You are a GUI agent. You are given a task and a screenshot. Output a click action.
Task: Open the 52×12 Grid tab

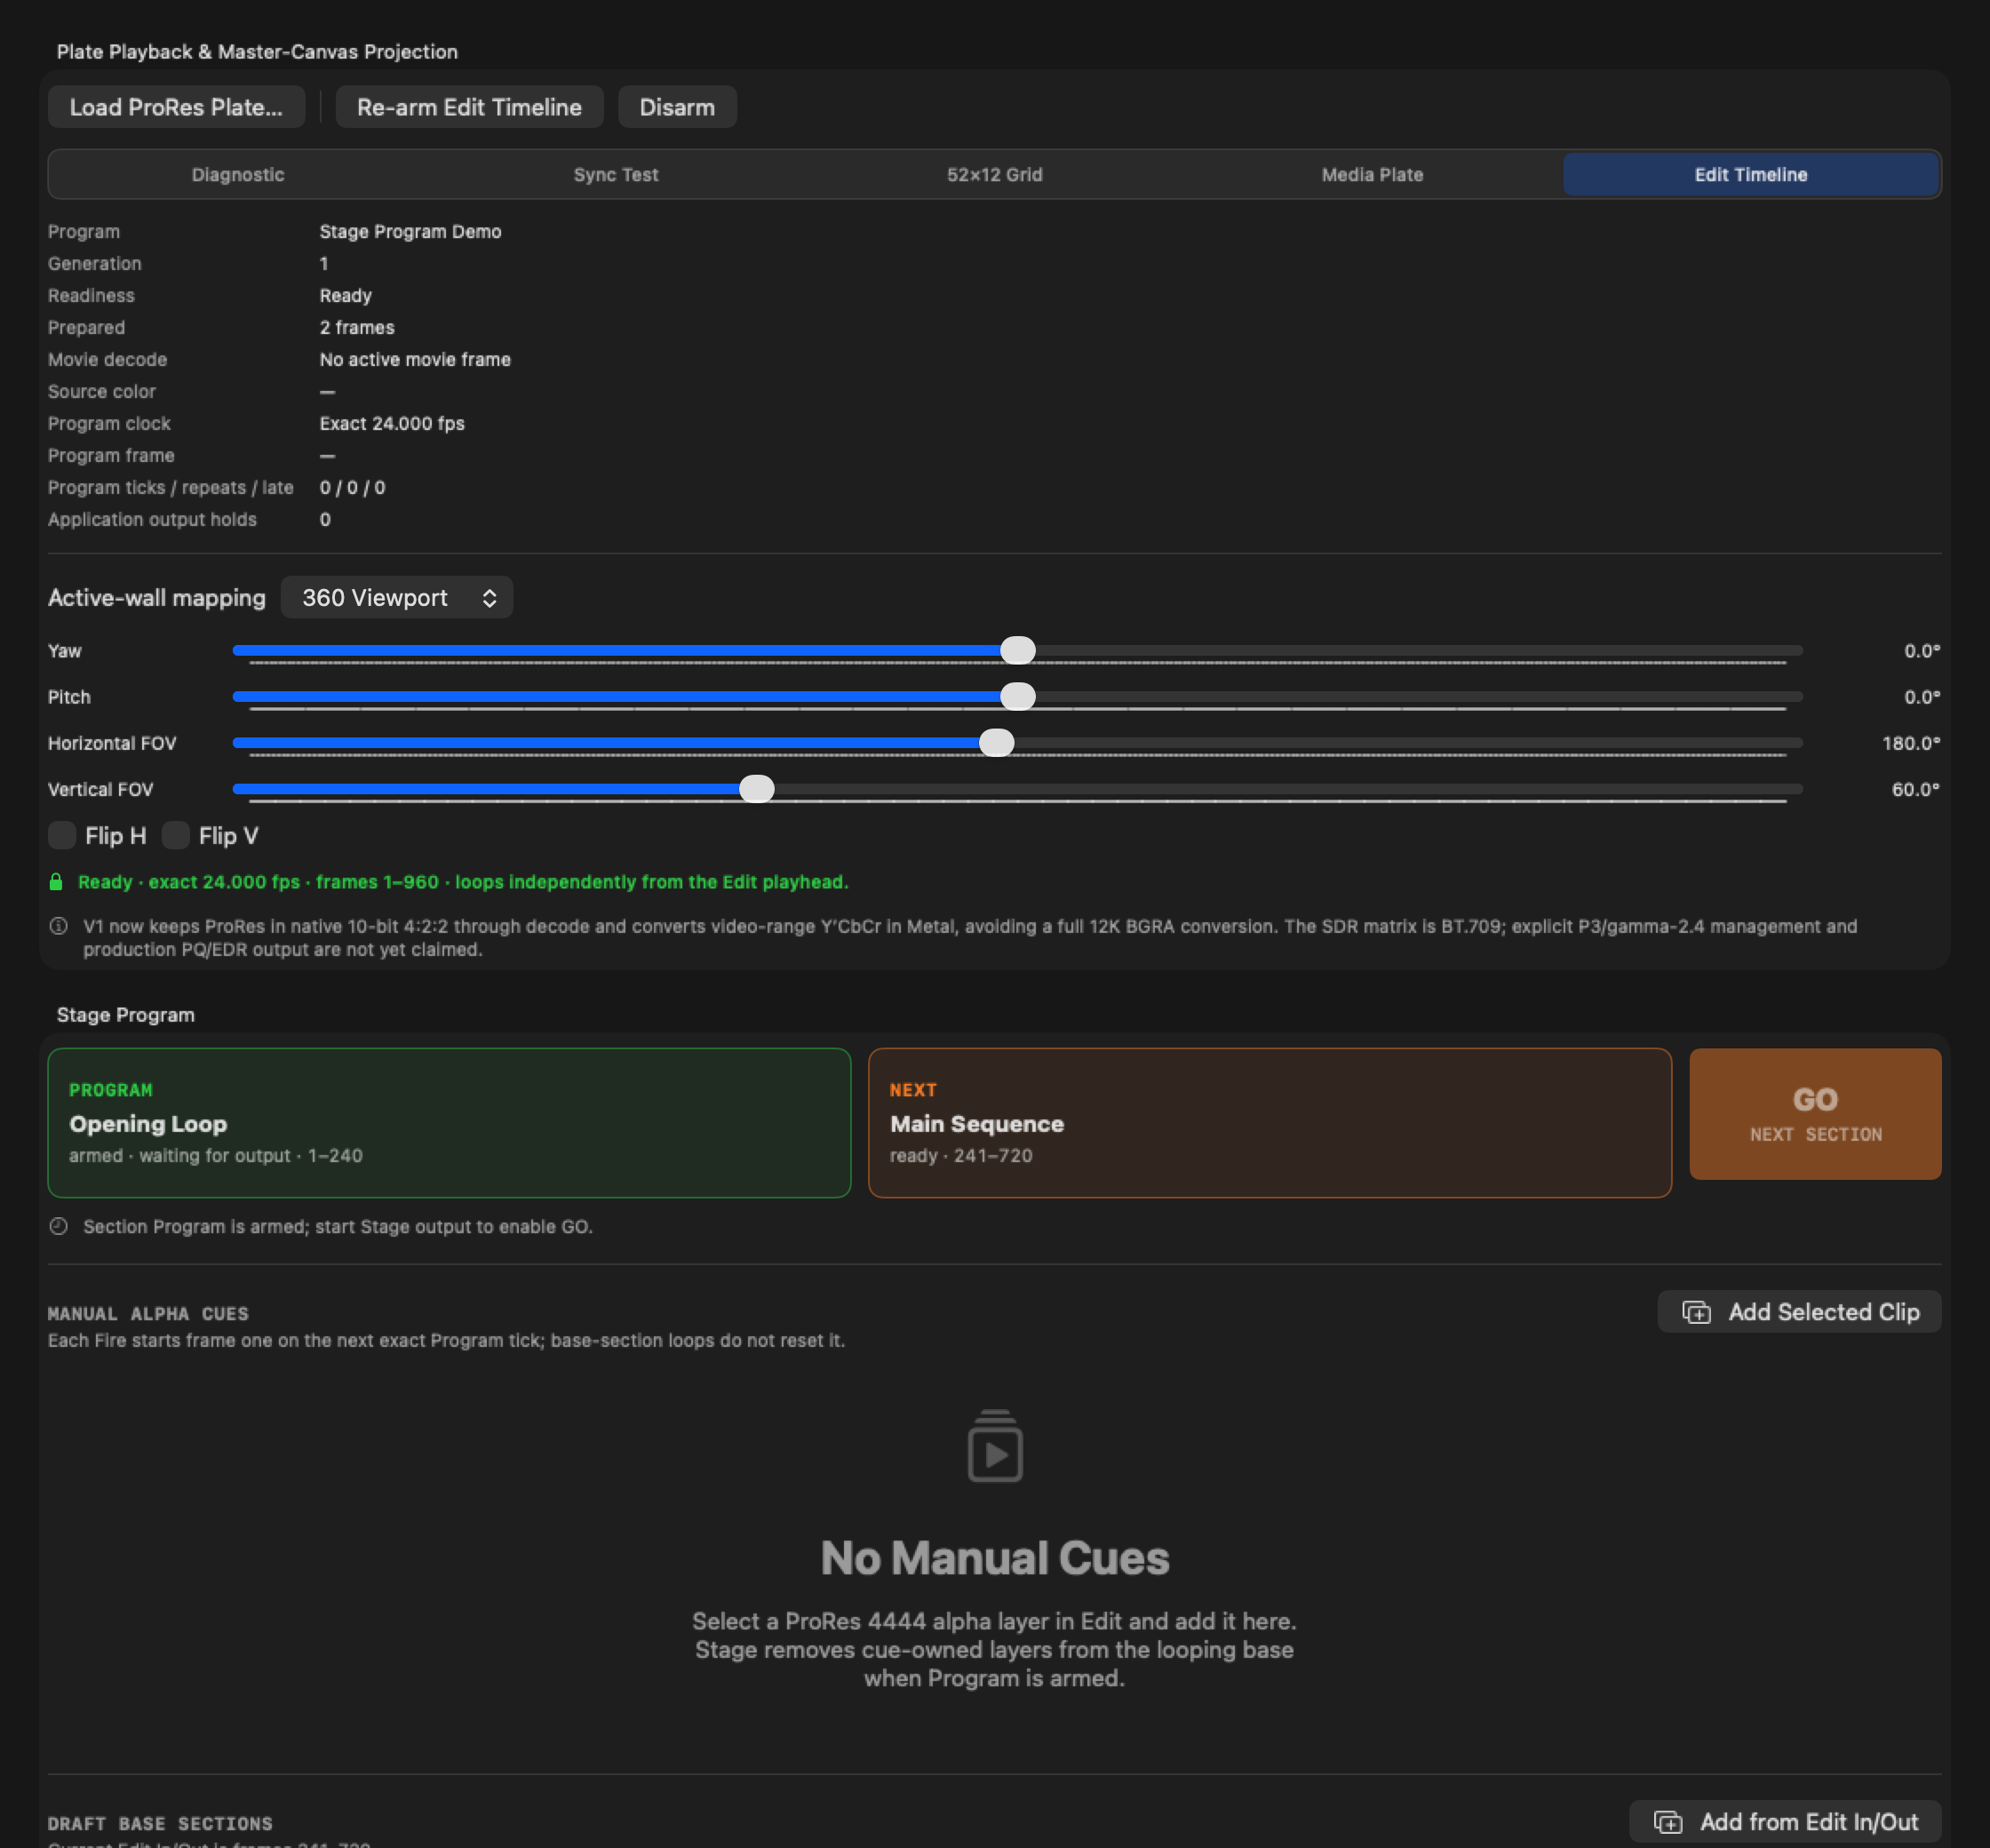[994, 175]
